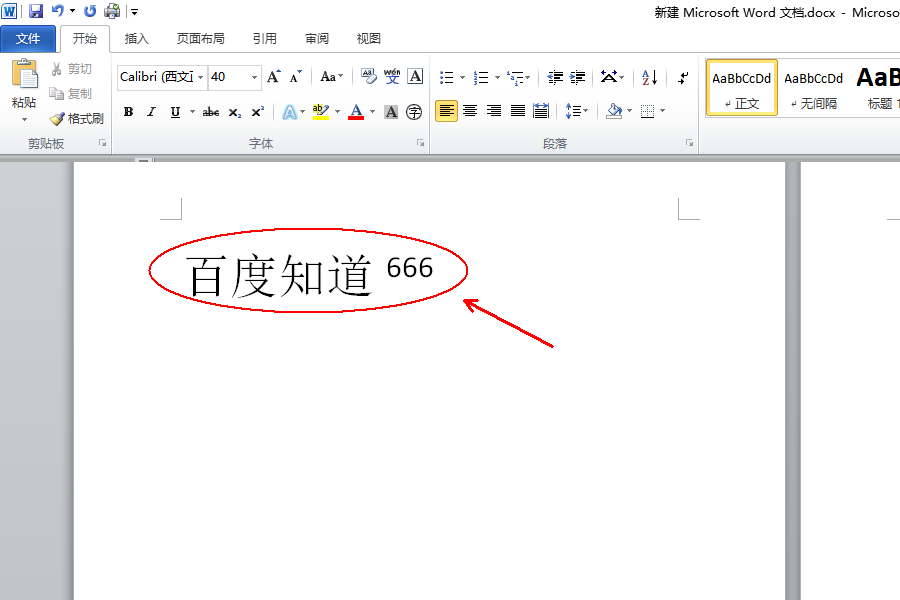Toggle Italic formatting

click(x=151, y=112)
